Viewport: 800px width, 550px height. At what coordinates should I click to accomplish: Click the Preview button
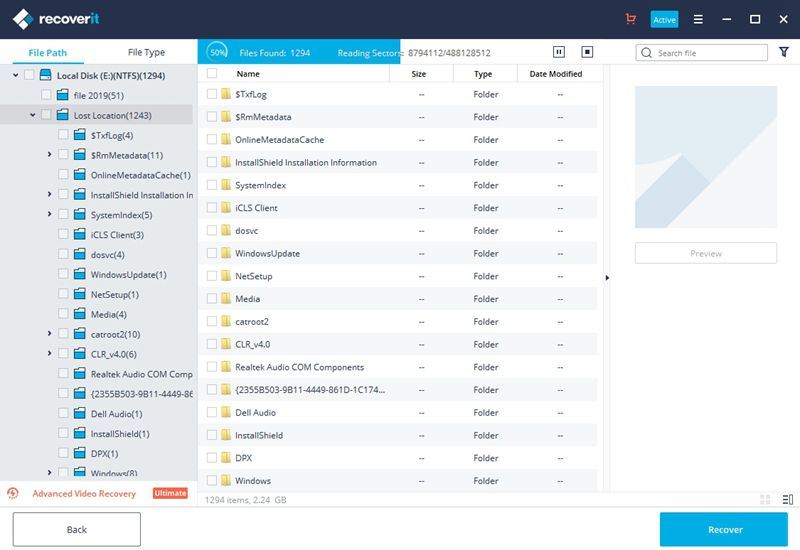[x=706, y=253]
